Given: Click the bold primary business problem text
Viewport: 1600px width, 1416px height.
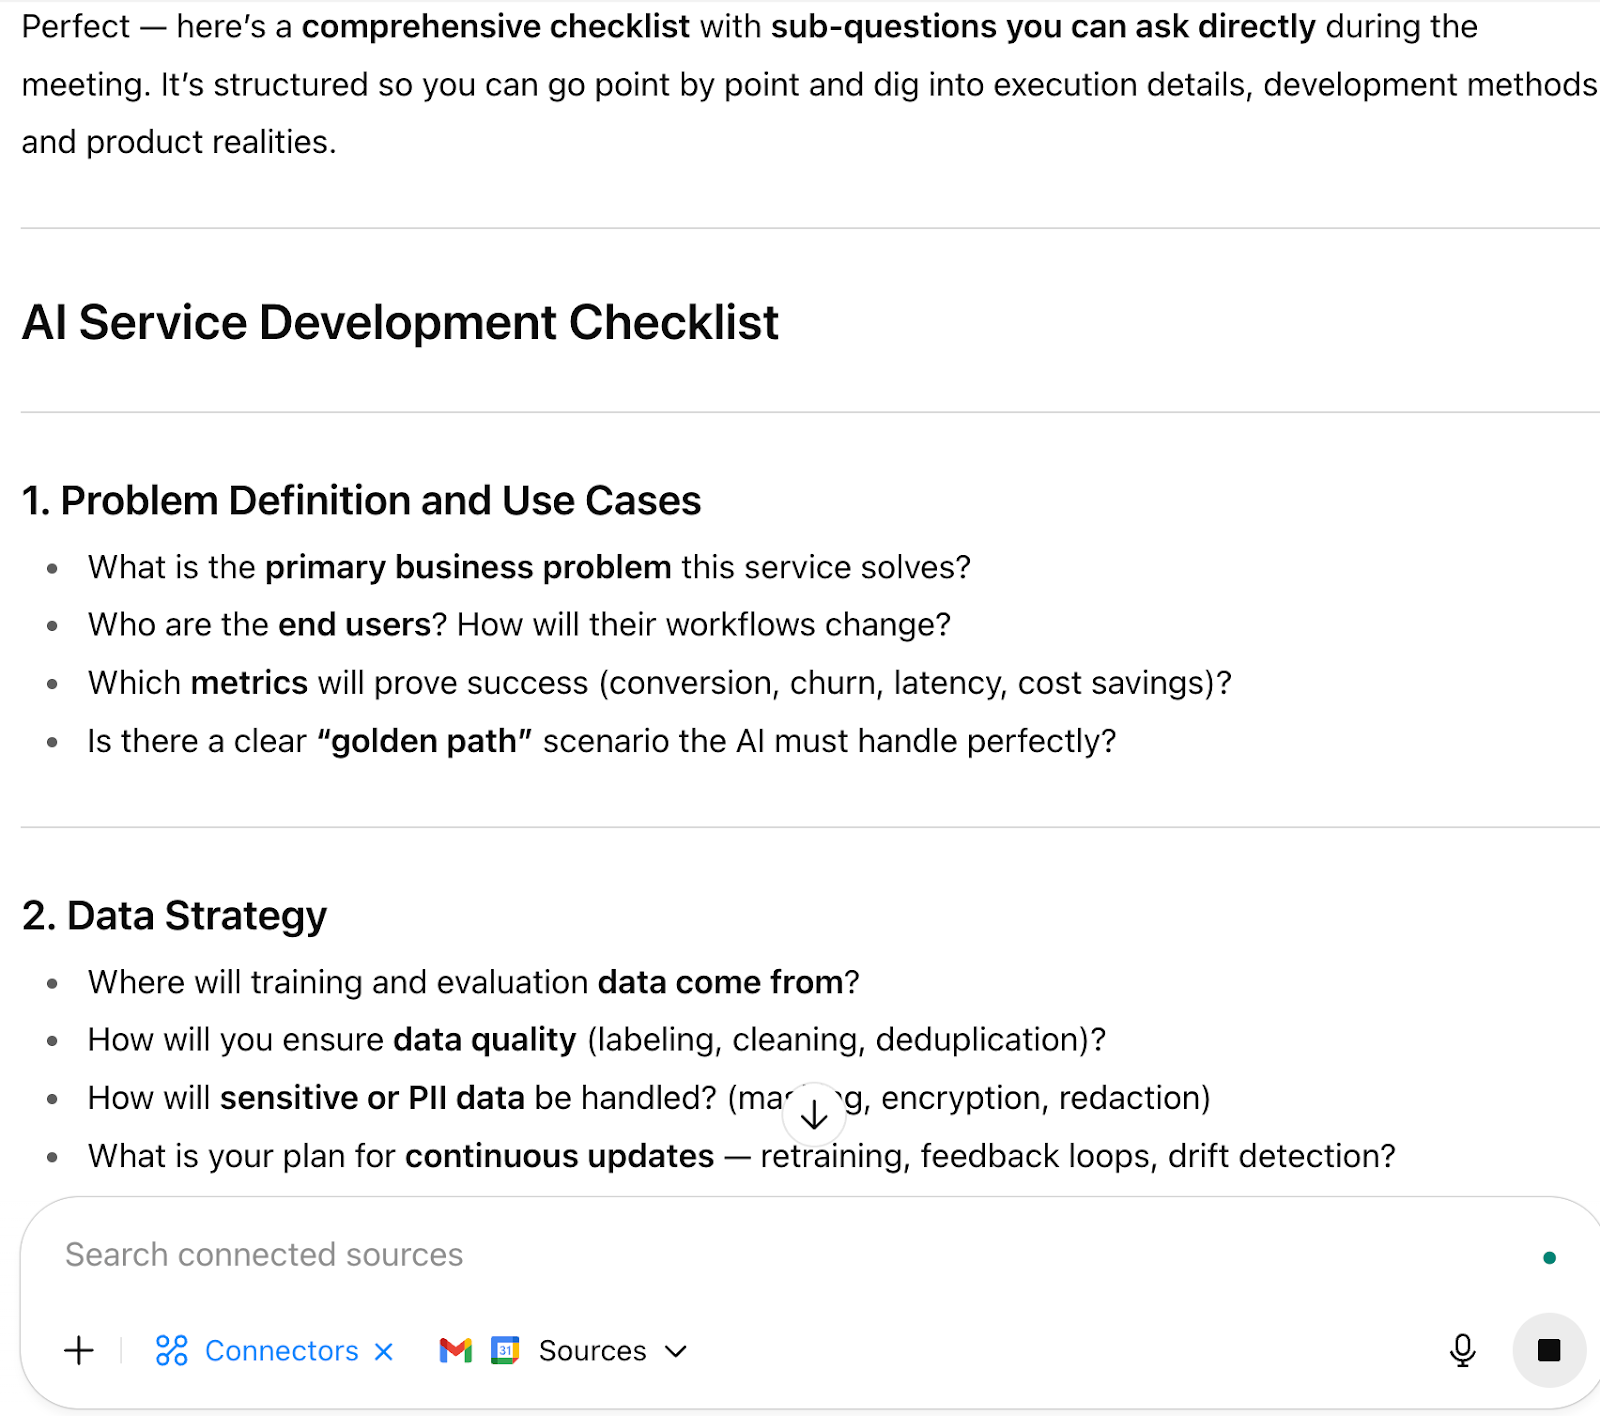Looking at the screenshot, I should click(x=468, y=567).
